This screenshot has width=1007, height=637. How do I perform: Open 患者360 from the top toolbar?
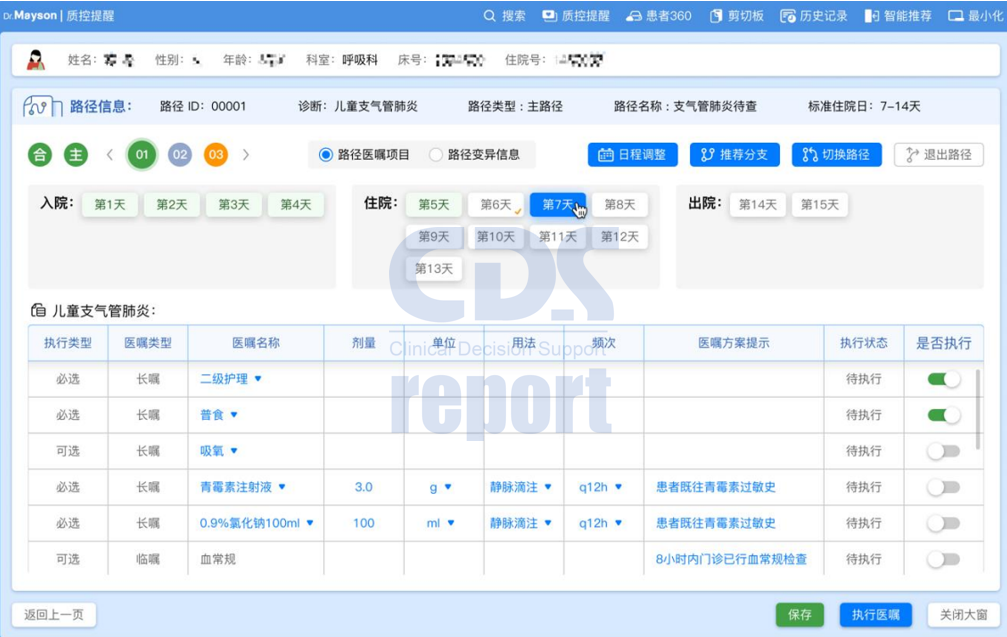660,15
